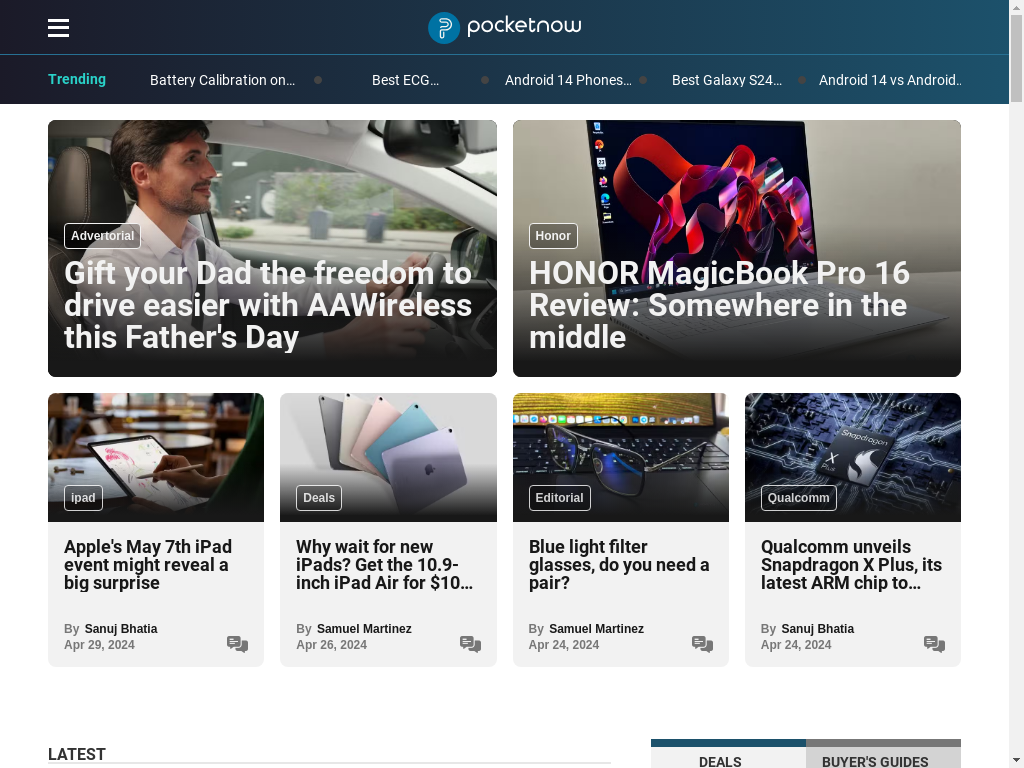1024x768 pixels.
Task: Click the Apr 26, 2024 date text
Action: [x=332, y=645]
